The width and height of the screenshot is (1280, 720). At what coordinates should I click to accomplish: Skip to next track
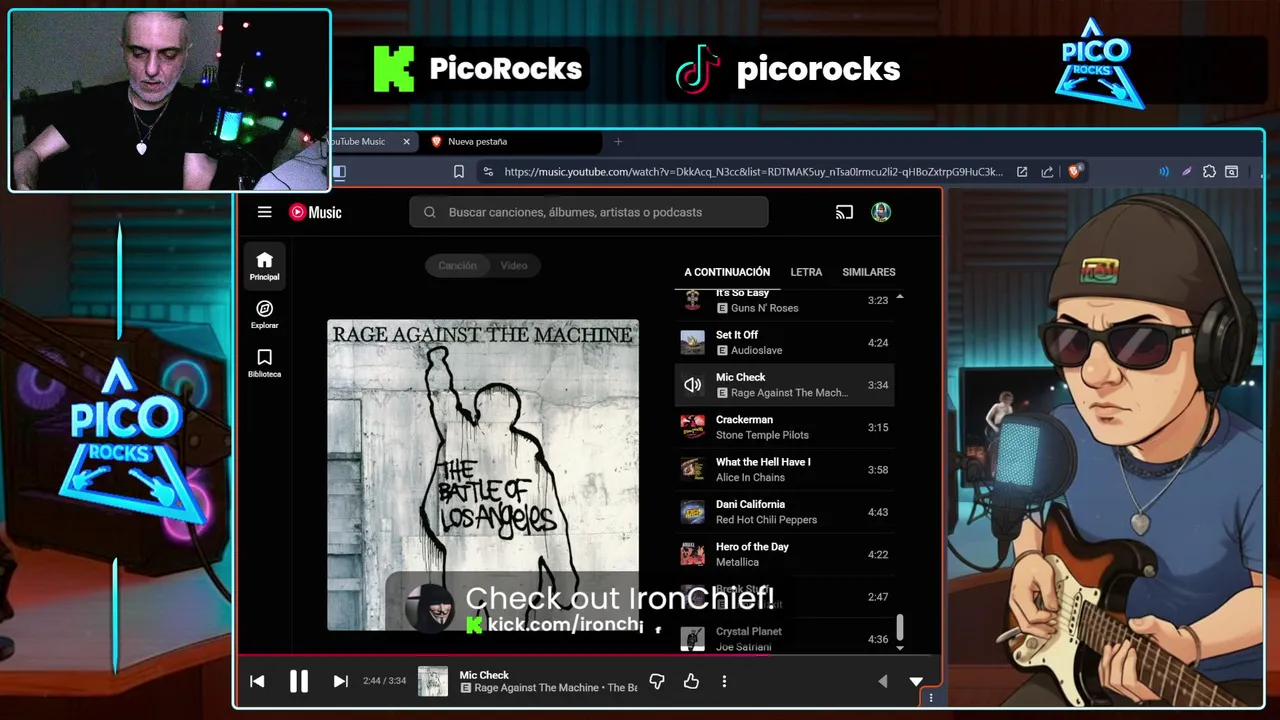click(340, 681)
